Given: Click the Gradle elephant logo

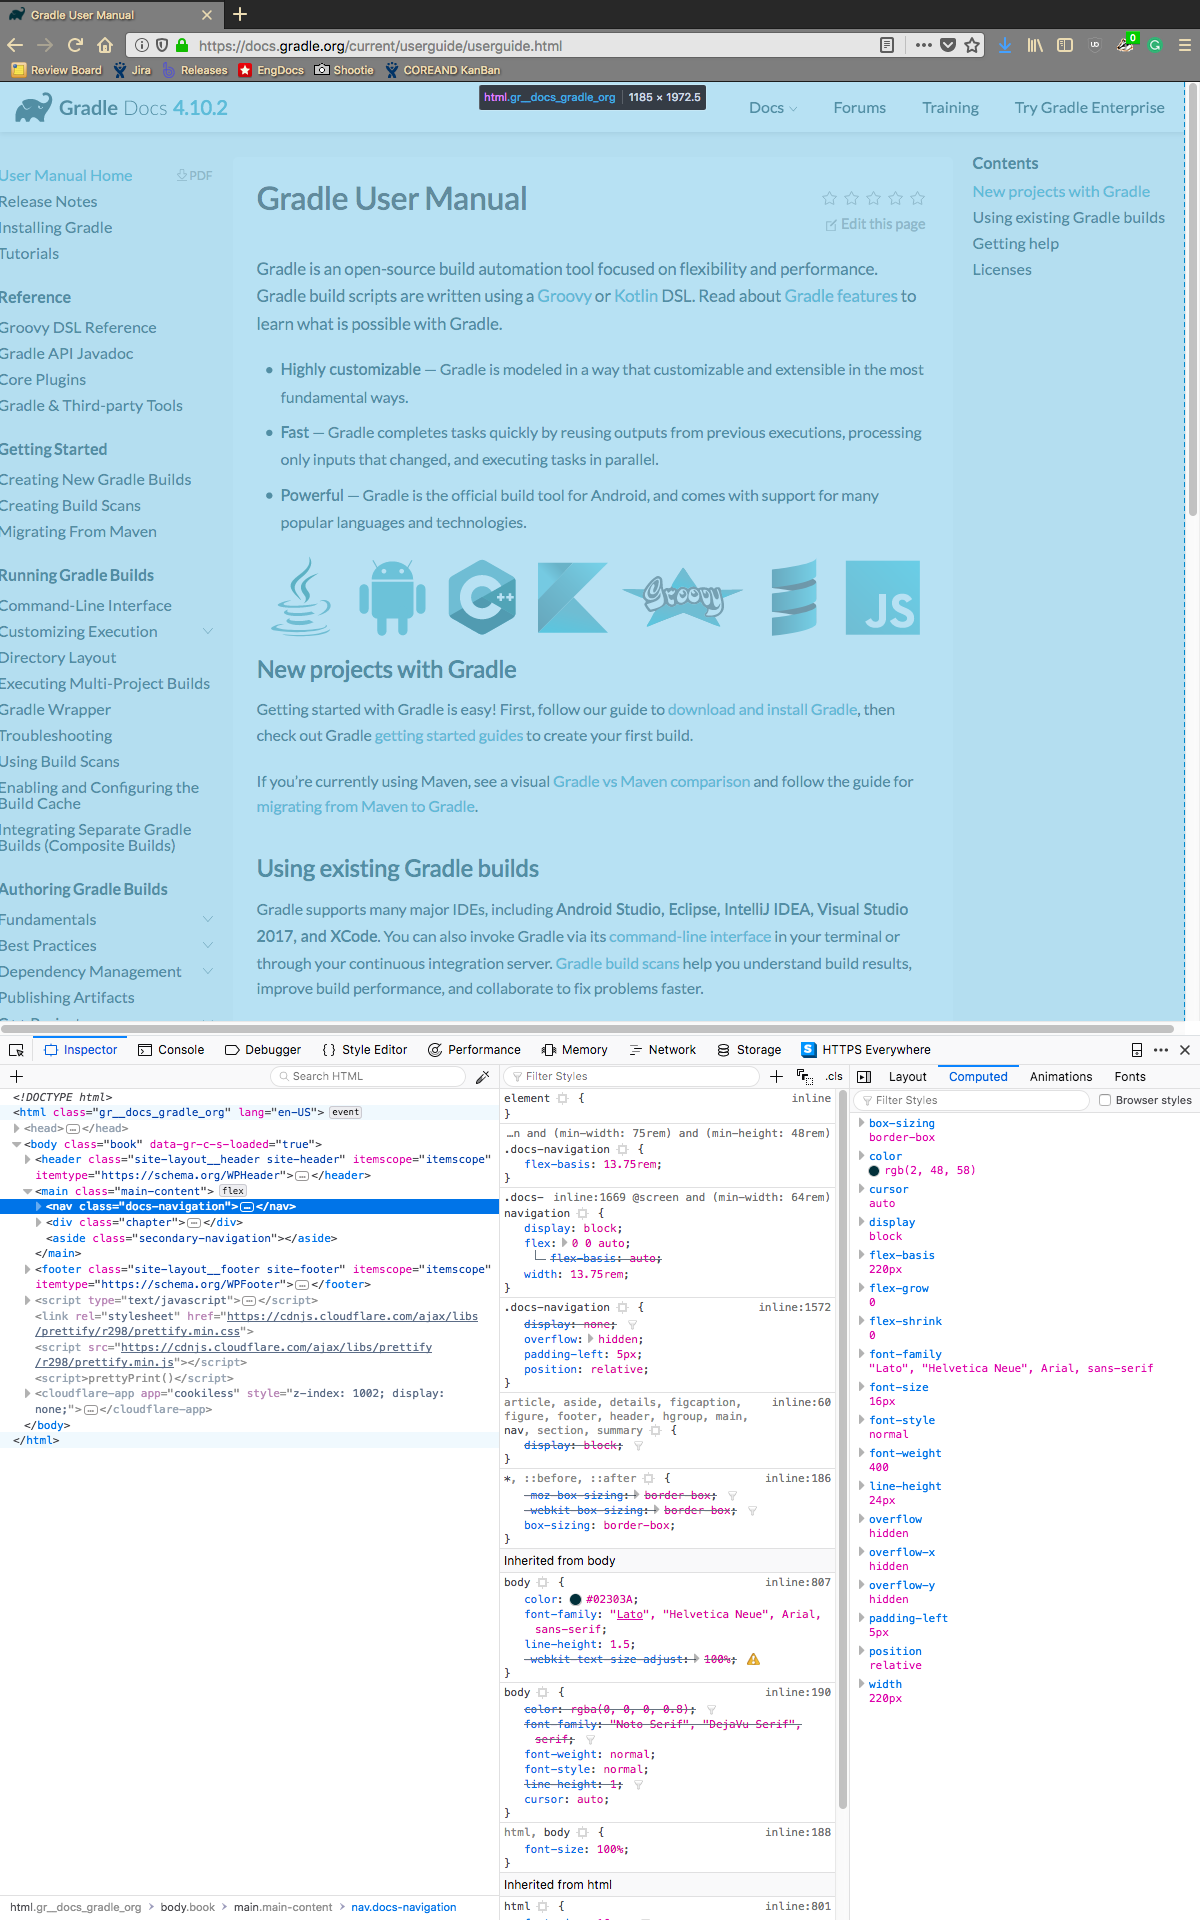Looking at the screenshot, I should 33,108.
